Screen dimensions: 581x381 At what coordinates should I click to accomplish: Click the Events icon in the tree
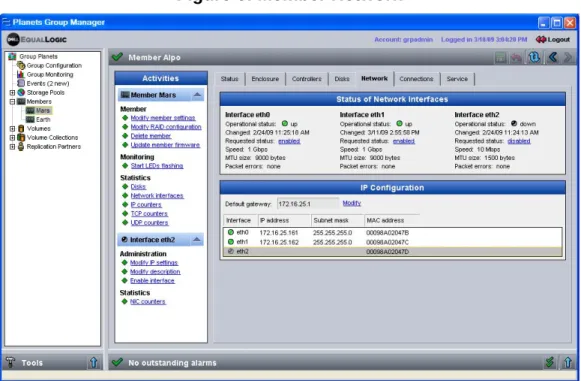pyautogui.click(x=21, y=83)
